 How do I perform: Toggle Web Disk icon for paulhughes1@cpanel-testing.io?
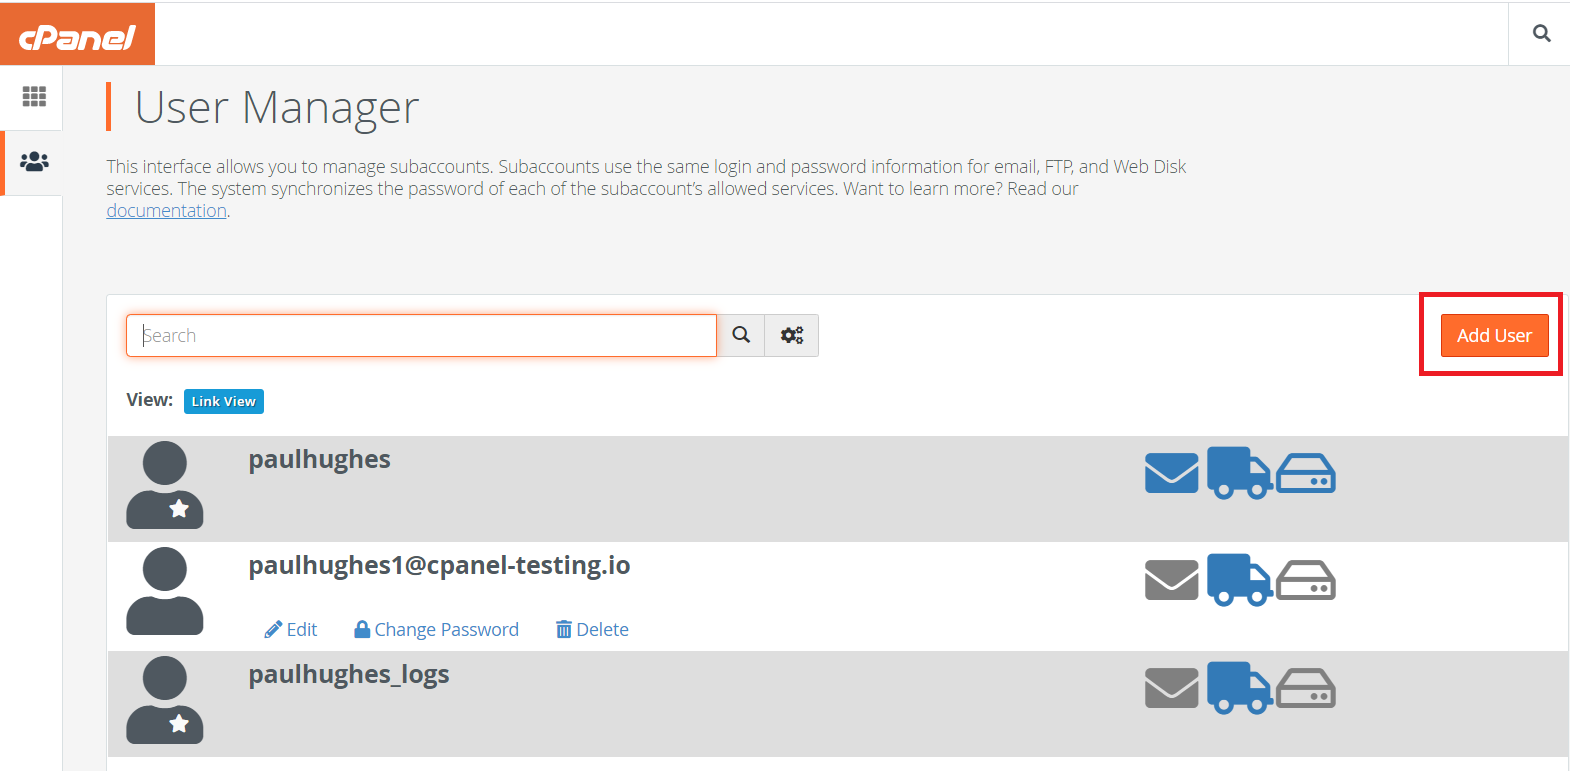[1306, 580]
